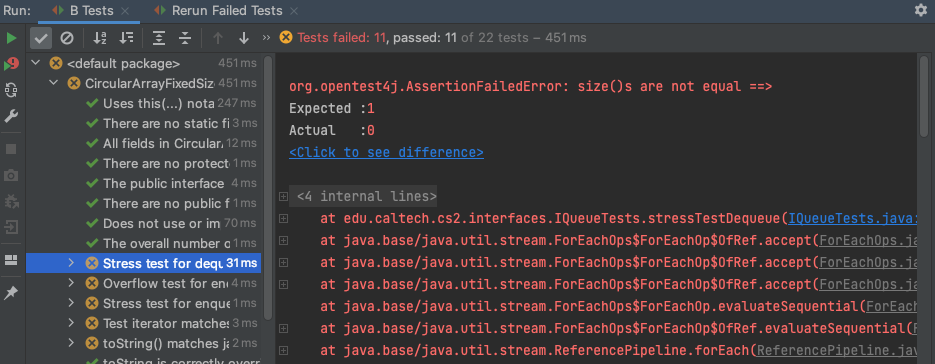935x364 pixels.
Task: Expand the 4 internal lines fold
Action: coord(283,196)
